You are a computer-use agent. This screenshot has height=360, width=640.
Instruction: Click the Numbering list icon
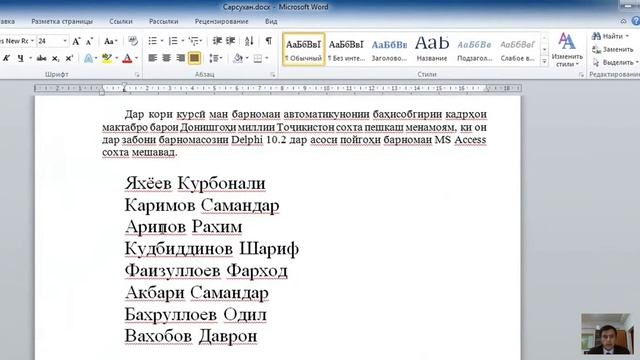[173, 41]
